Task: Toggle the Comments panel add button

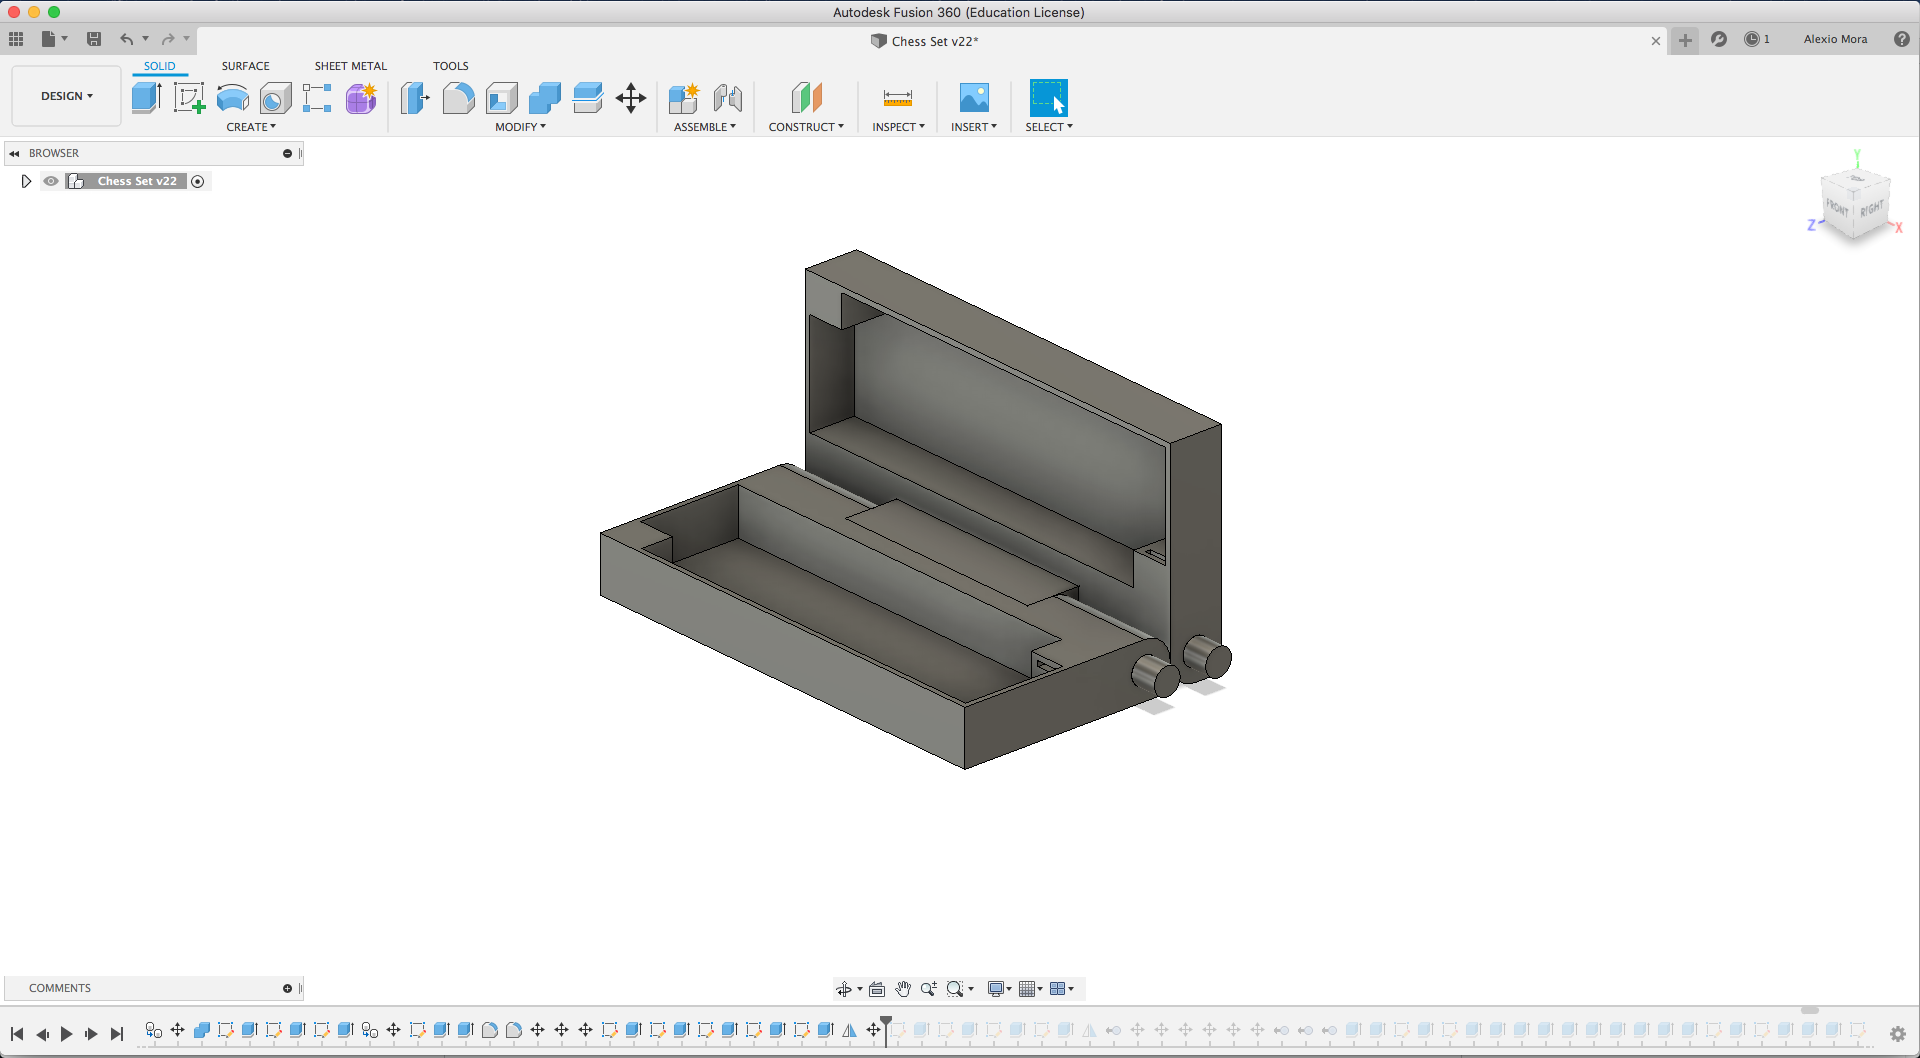Action: [287, 988]
